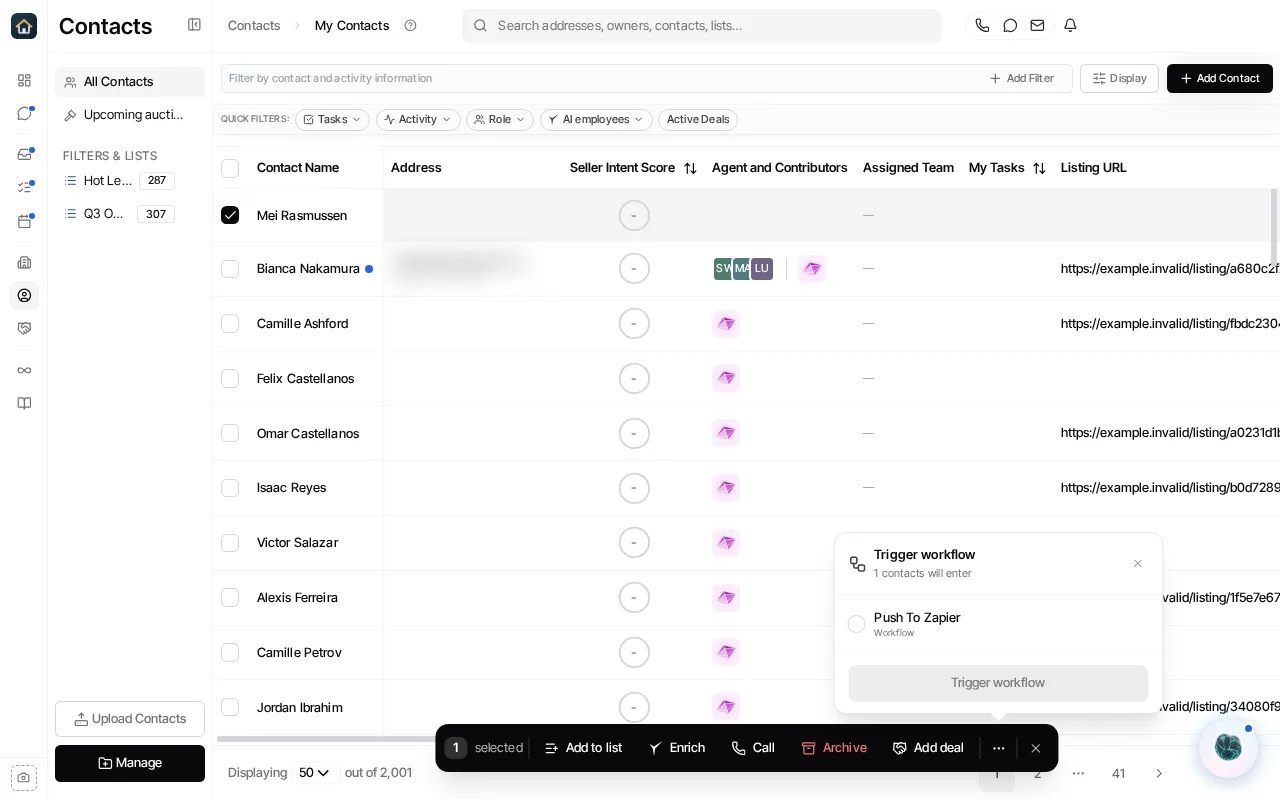Open the dashboard grid icon in sidebar
The image size is (1280, 800).
24,80
